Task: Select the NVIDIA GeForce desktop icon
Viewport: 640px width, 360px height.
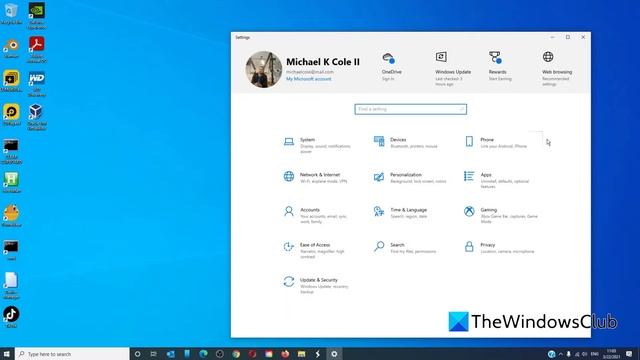Action: click(37, 16)
